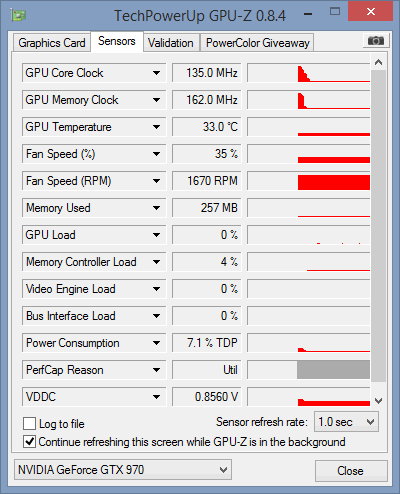Open the PowerColor Giveaway tab

point(257,43)
